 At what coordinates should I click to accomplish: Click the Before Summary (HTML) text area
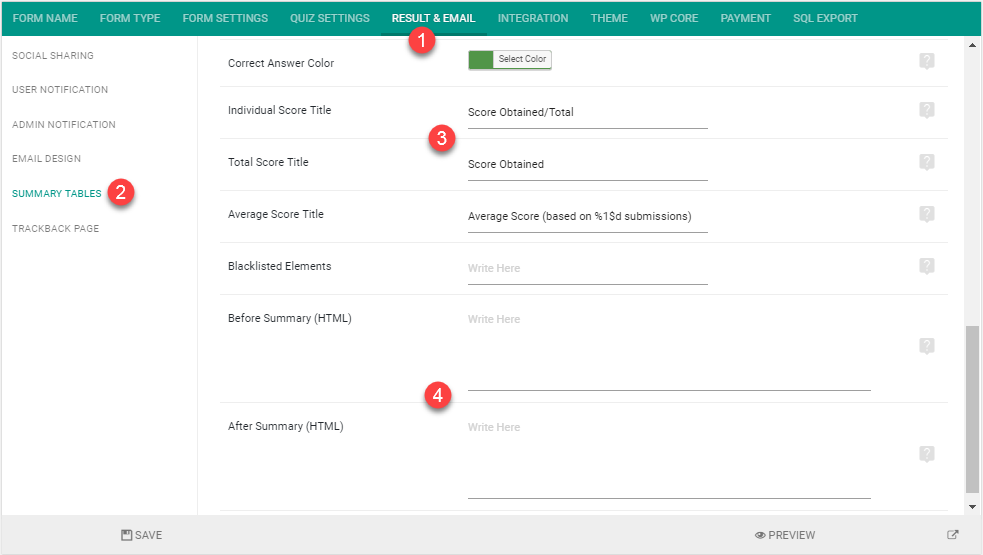(669, 349)
